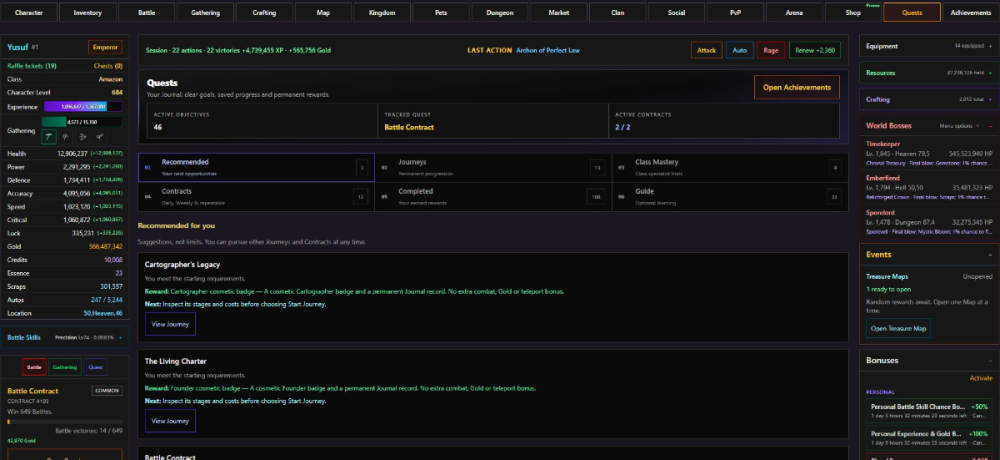Click the purple Experience progress bar

82,107
